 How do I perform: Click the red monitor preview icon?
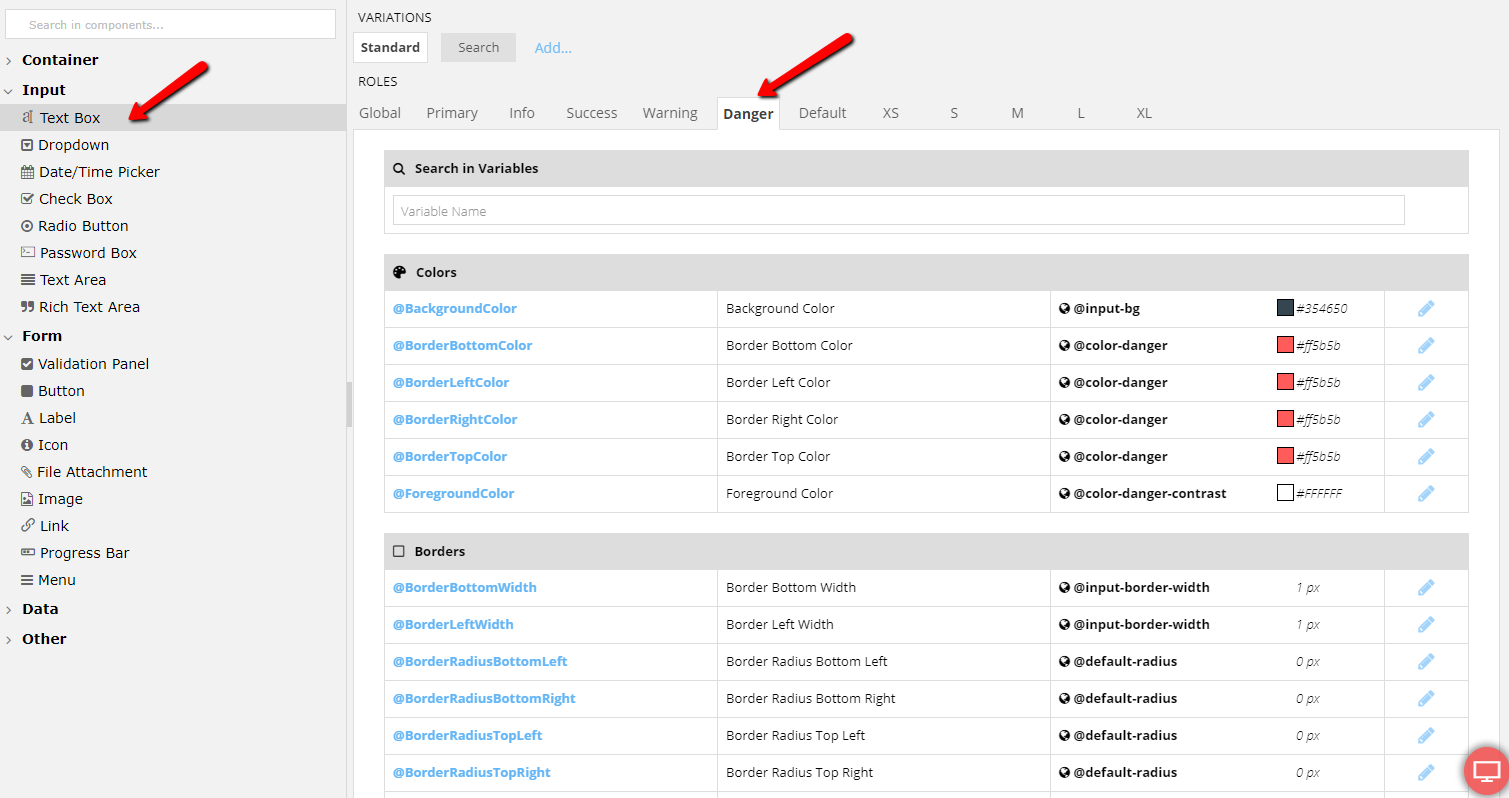tap(1486, 771)
